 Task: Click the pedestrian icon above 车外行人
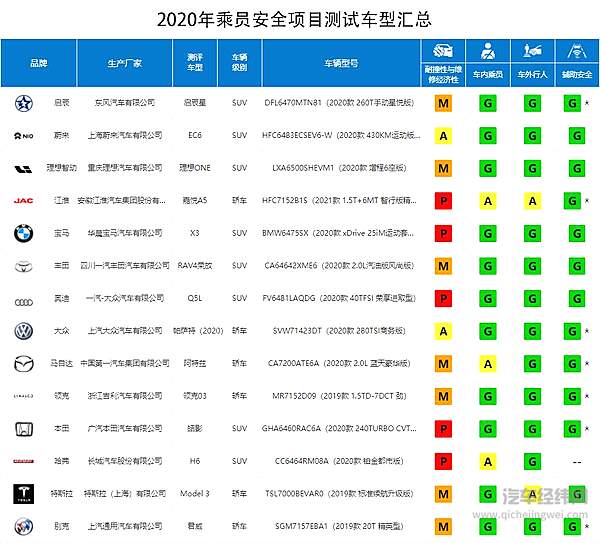(532, 51)
